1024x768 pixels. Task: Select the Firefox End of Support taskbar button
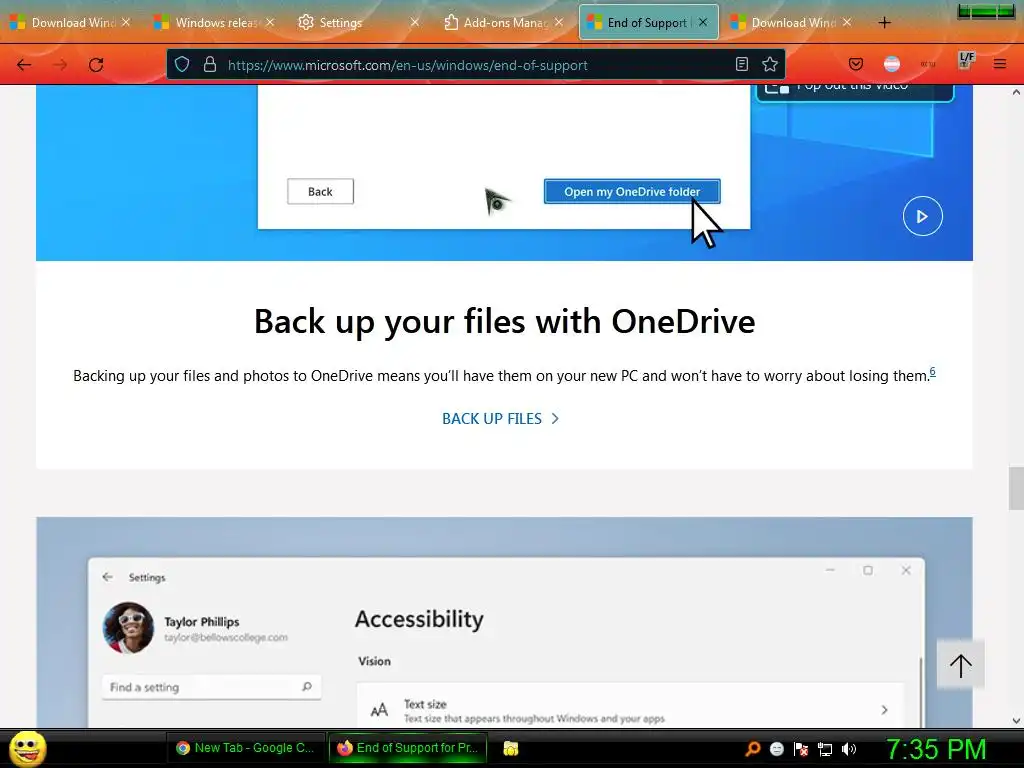408,748
